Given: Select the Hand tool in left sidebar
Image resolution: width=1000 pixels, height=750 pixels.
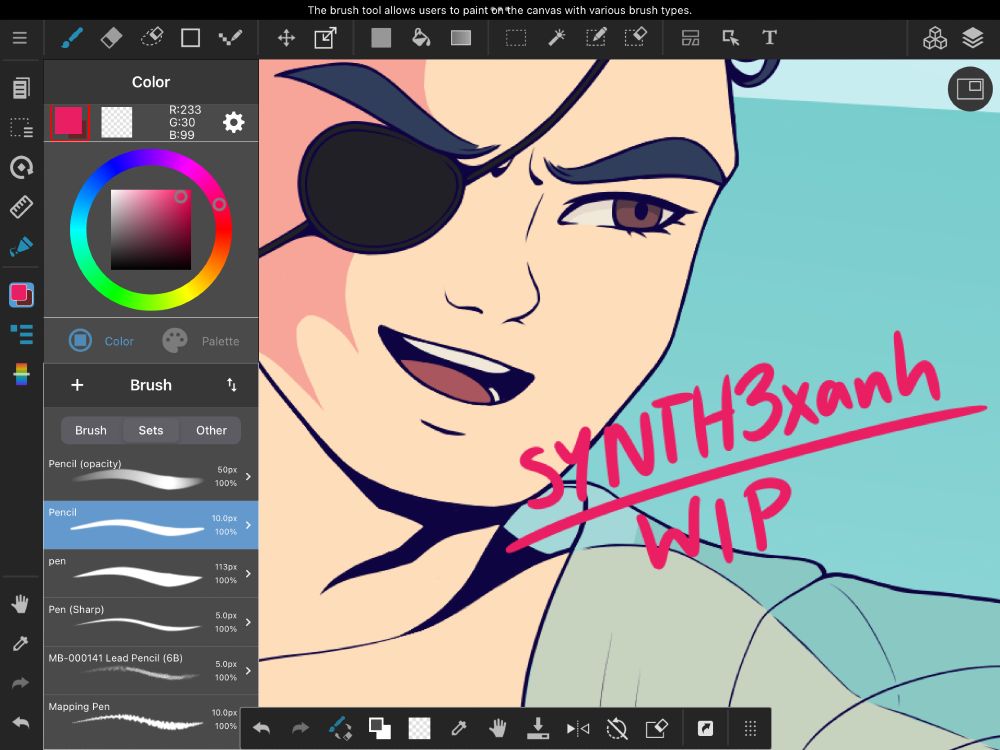Looking at the screenshot, I should click(20, 603).
